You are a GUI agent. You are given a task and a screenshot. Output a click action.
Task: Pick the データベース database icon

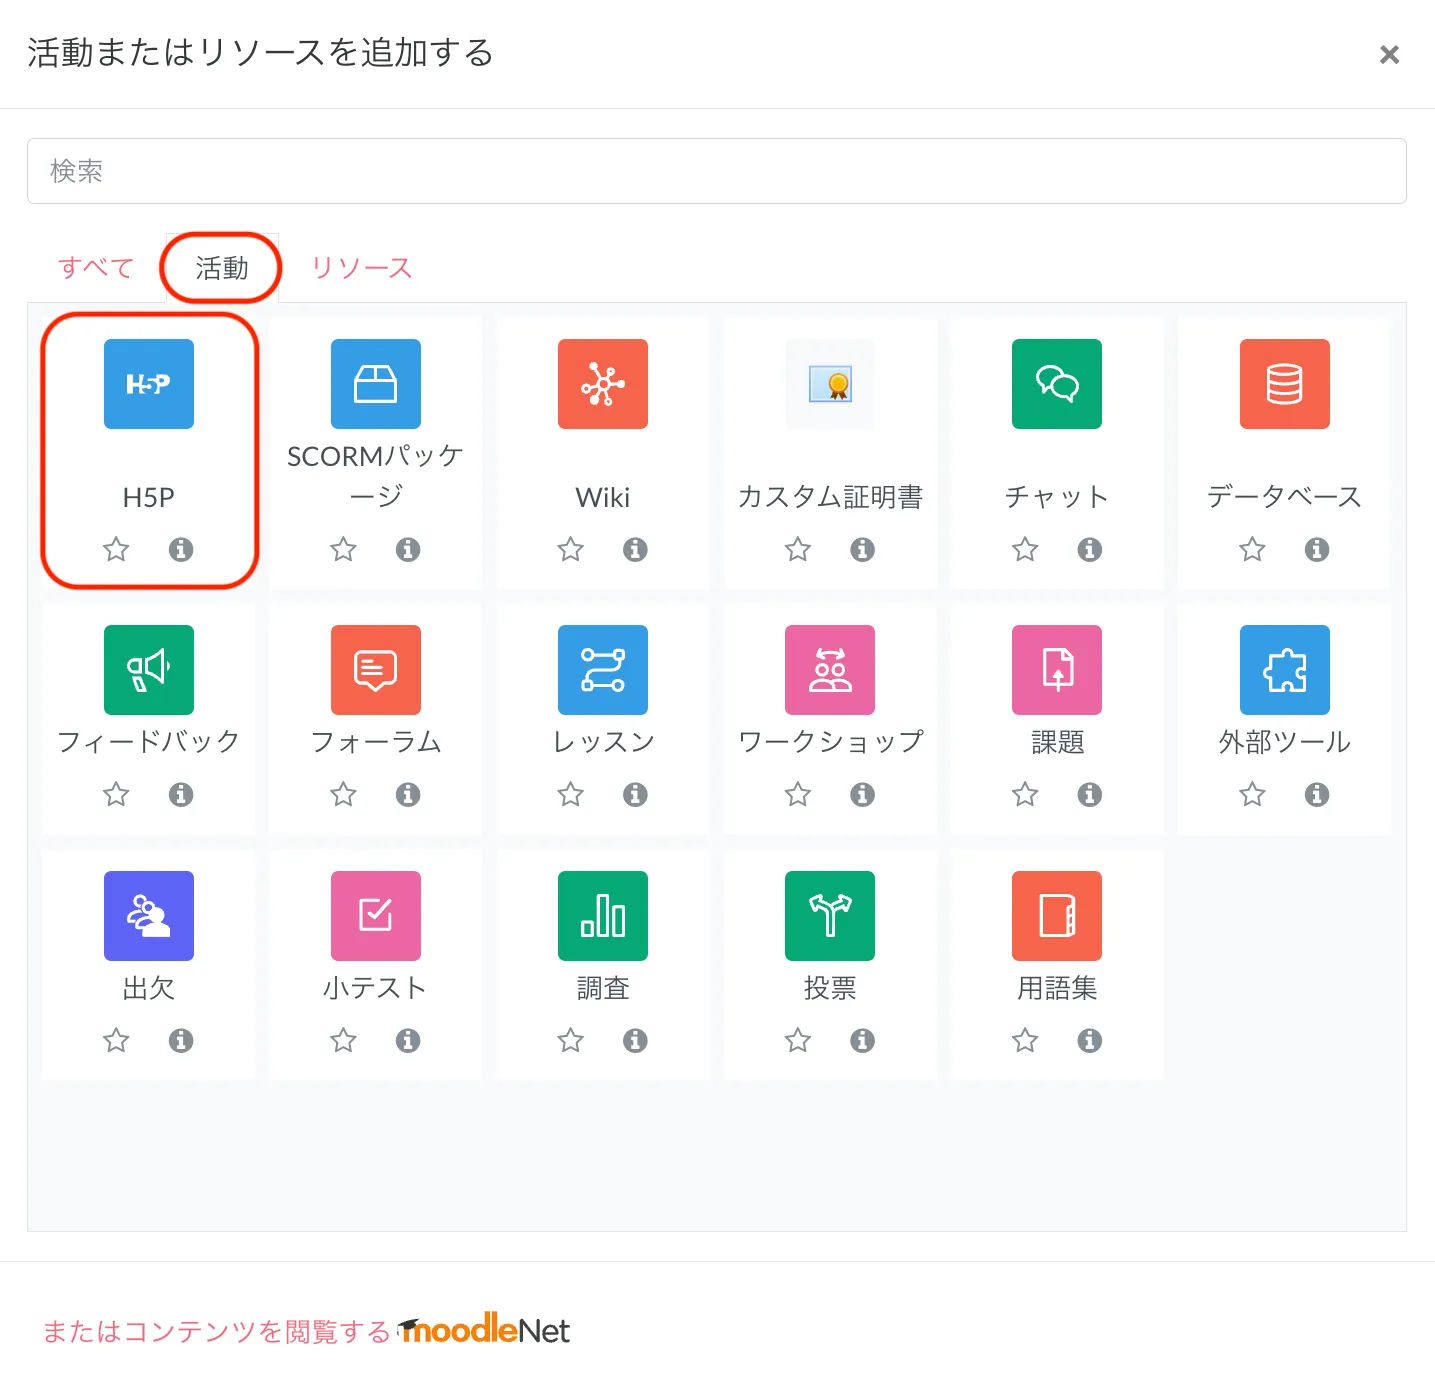click(1284, 384)
